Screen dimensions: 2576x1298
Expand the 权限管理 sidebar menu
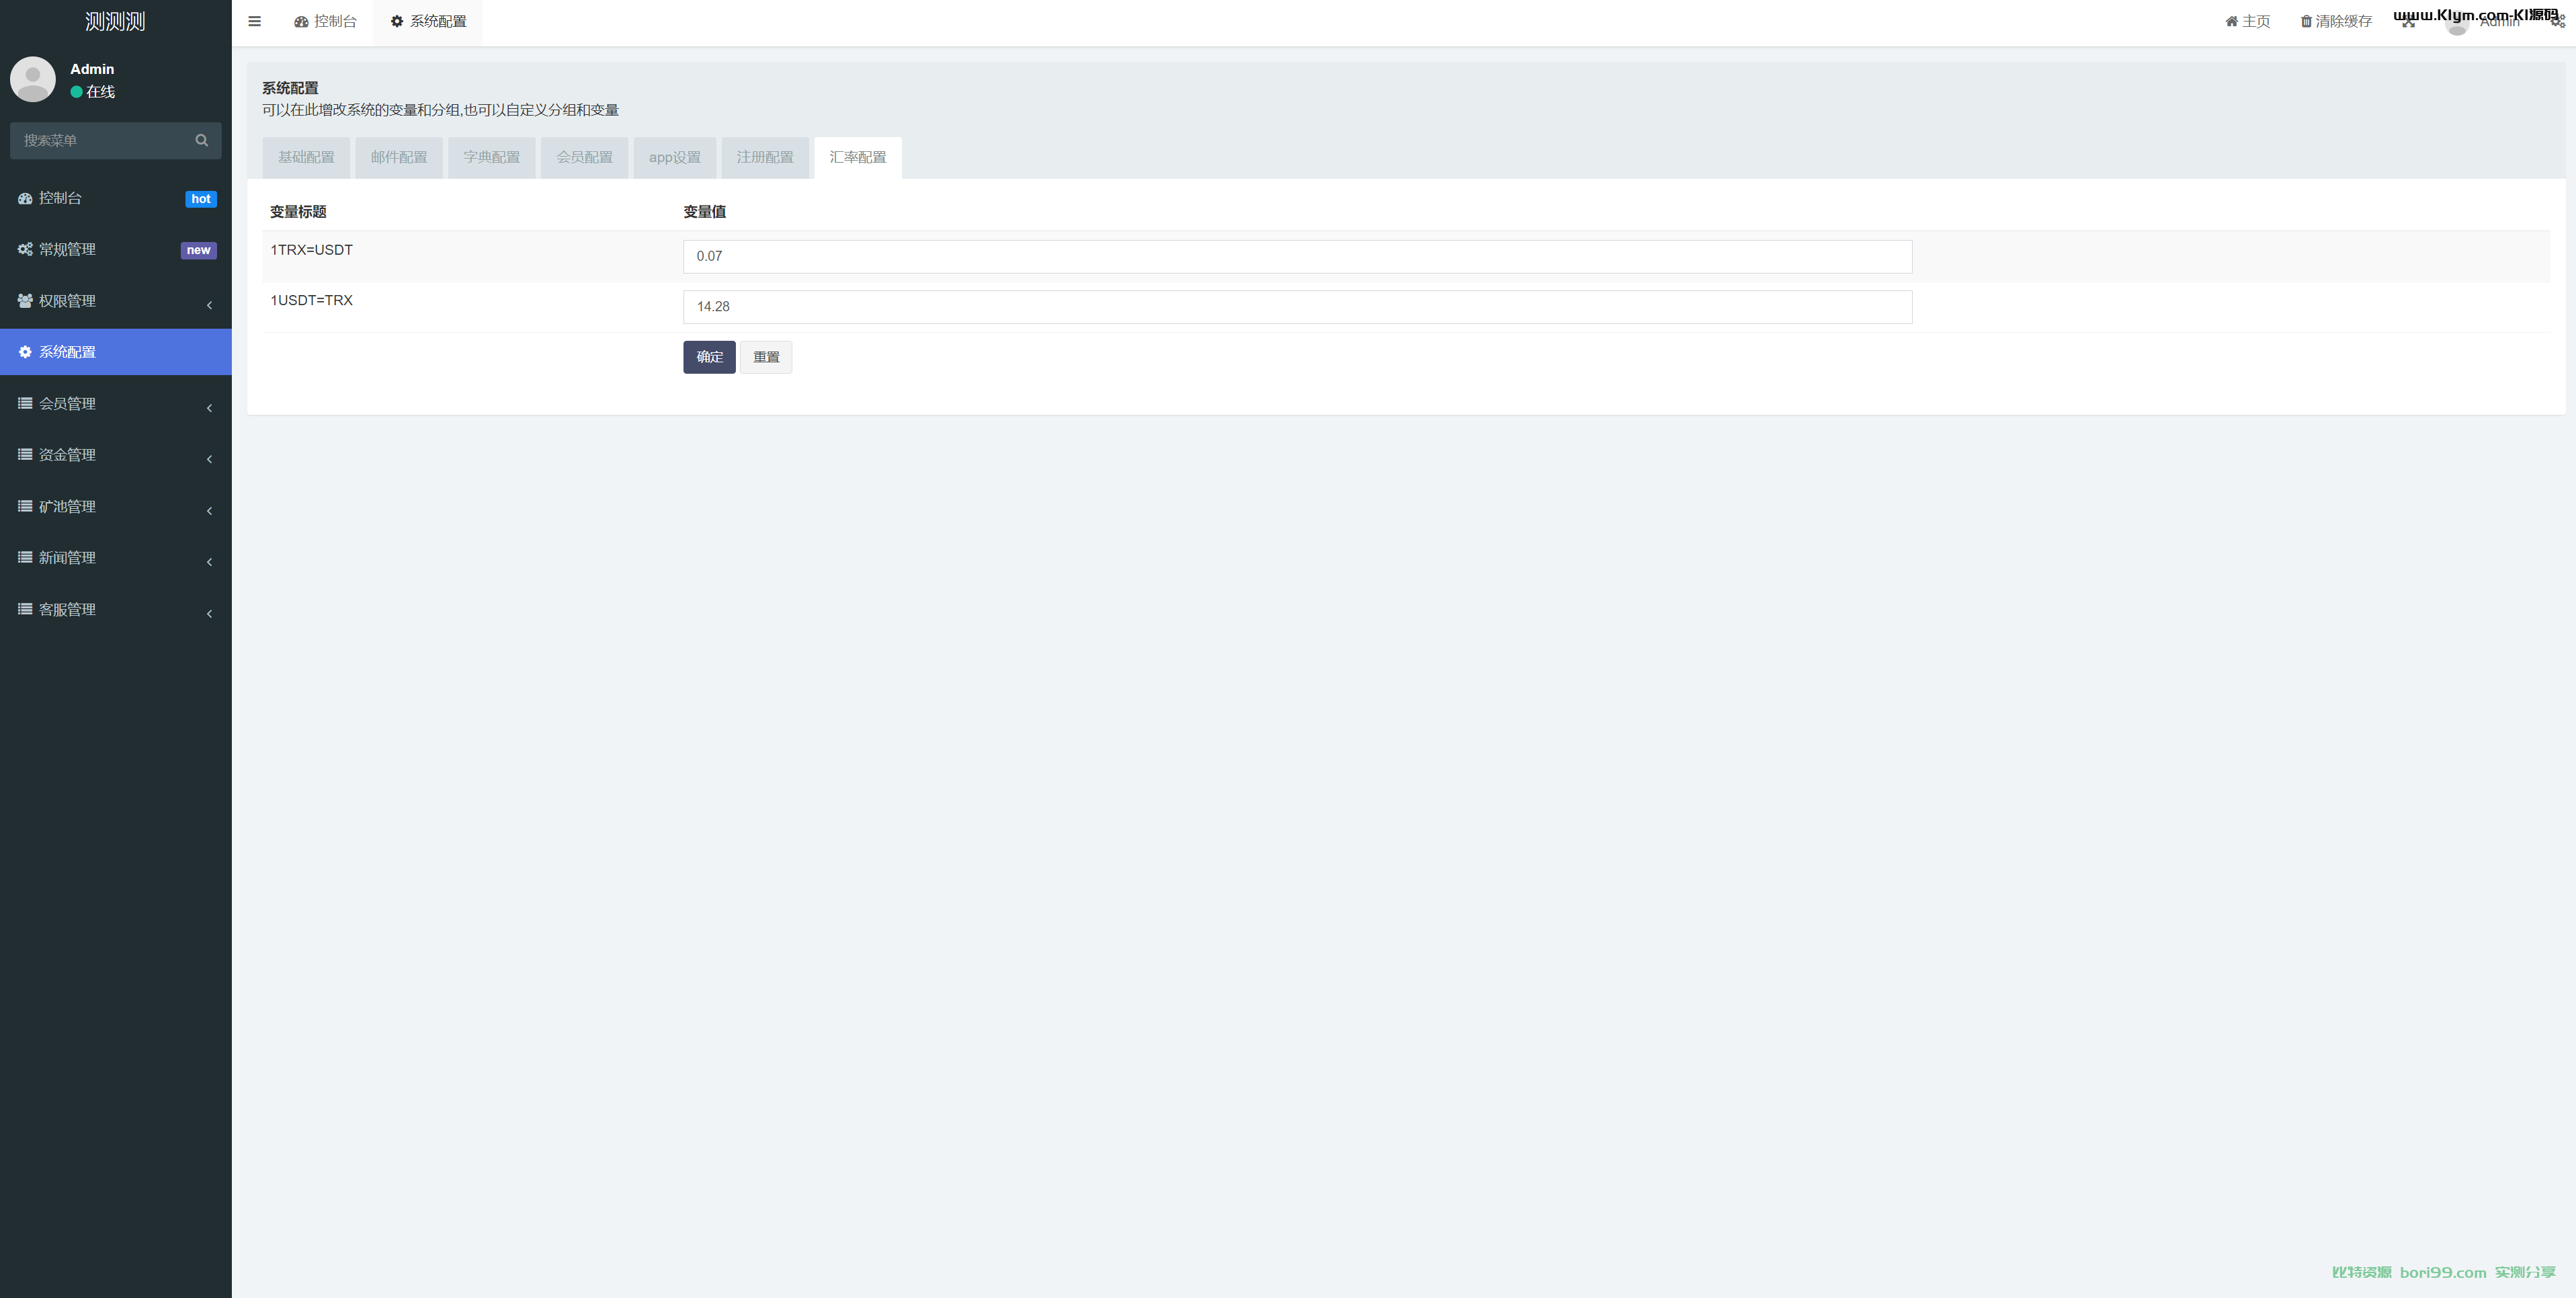67,301
